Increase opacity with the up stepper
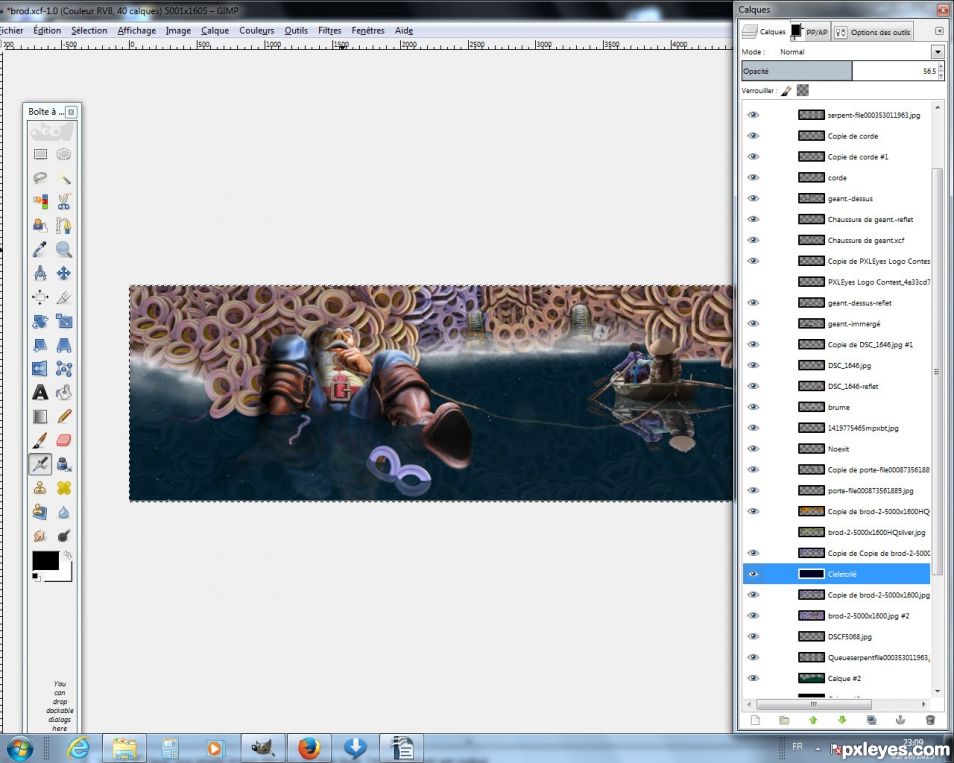The width and height of the screenshot is (954, 763). coord(941,68)
